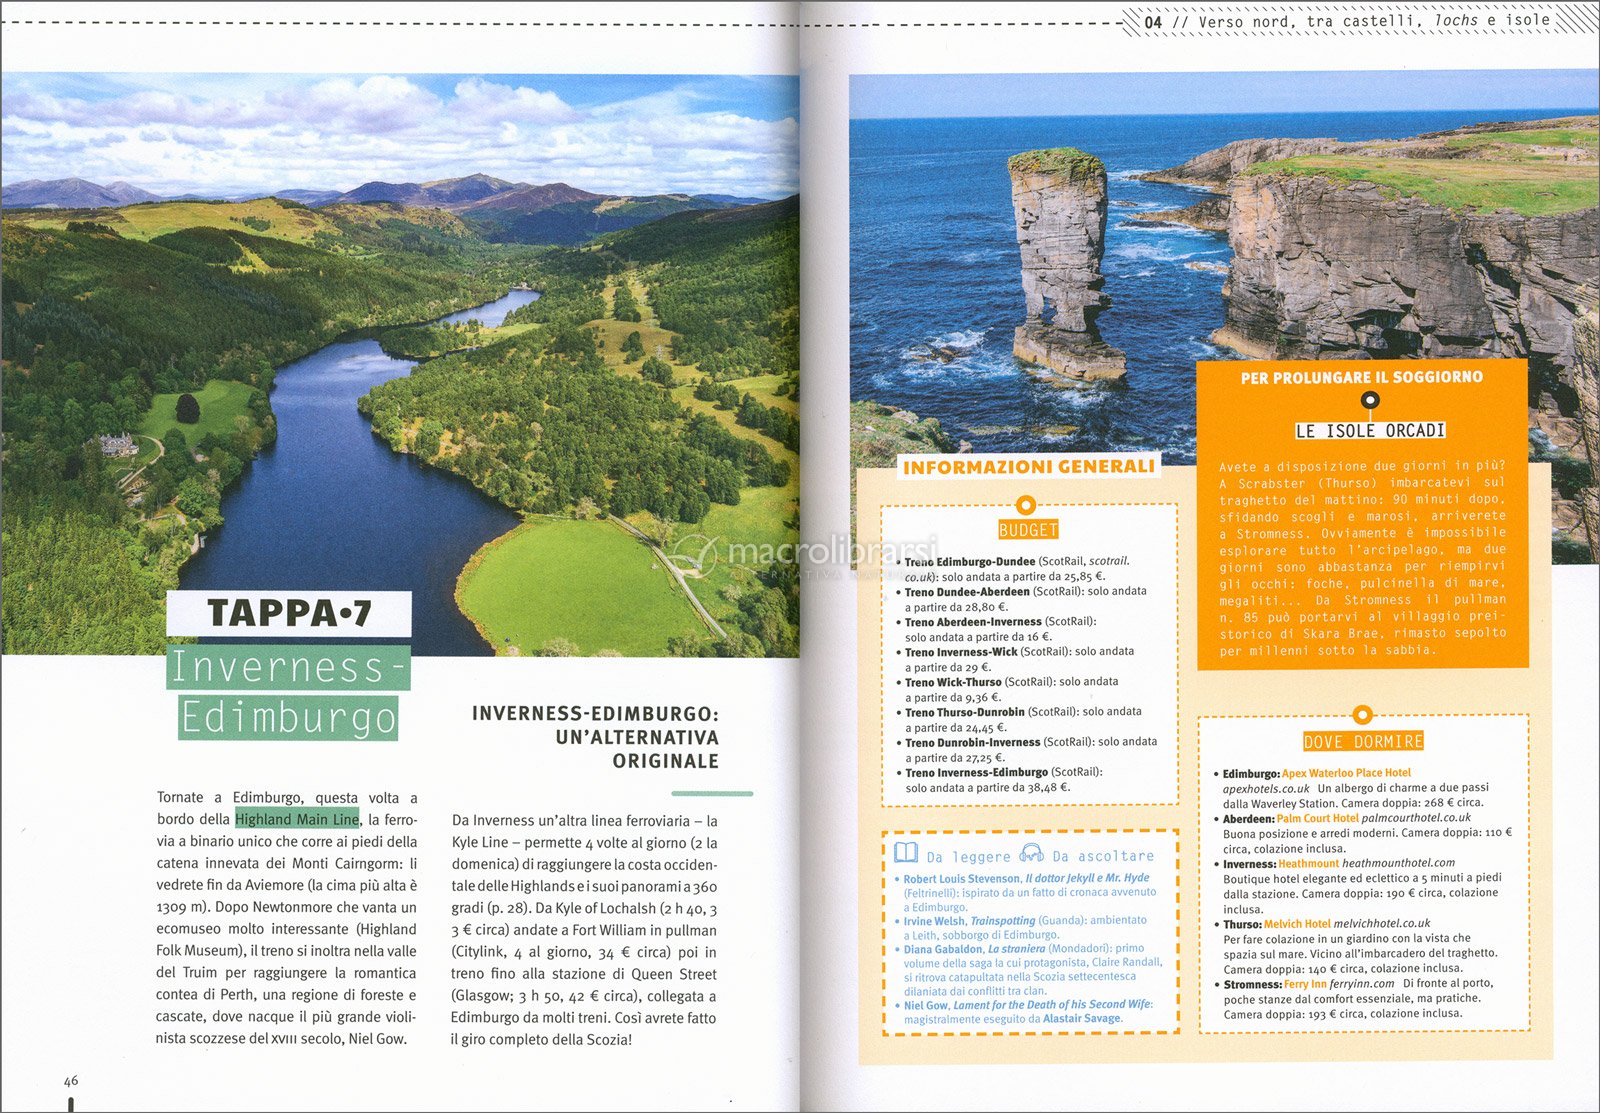Viewport: 1600px width, 1113px height.
Task: Click the heading INVERNESS-EDIMBURGO: UN'ALTERNATIVA ORIGINALE
Action: click(595, 737)
